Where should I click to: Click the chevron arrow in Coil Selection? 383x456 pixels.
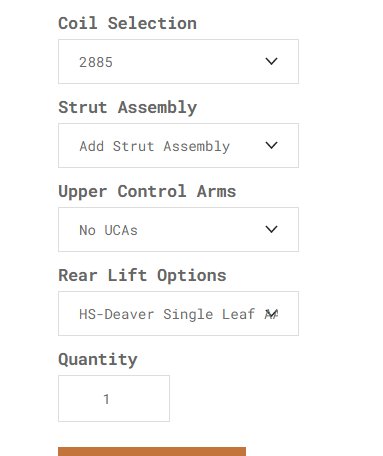(271, 61)
